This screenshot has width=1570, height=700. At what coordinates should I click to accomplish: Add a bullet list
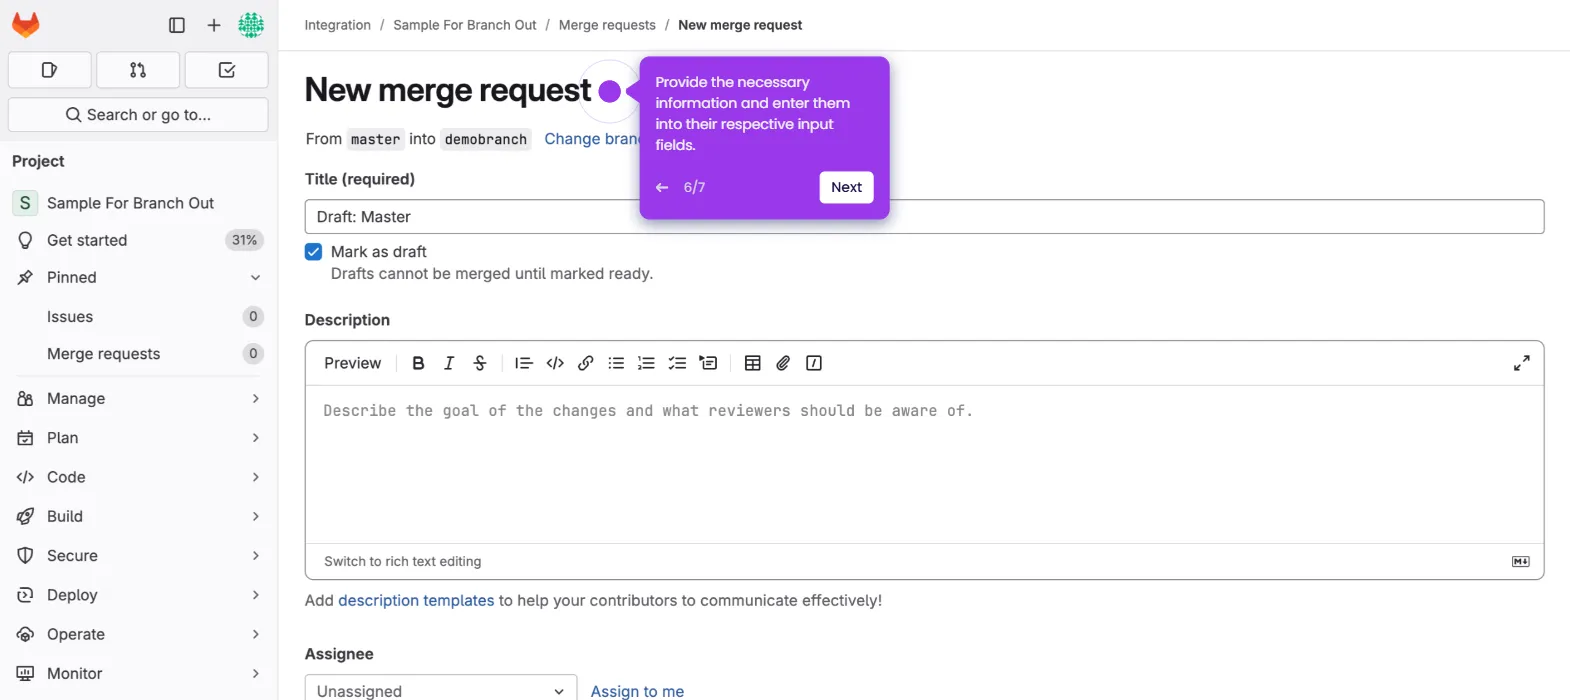coord(616,363)
